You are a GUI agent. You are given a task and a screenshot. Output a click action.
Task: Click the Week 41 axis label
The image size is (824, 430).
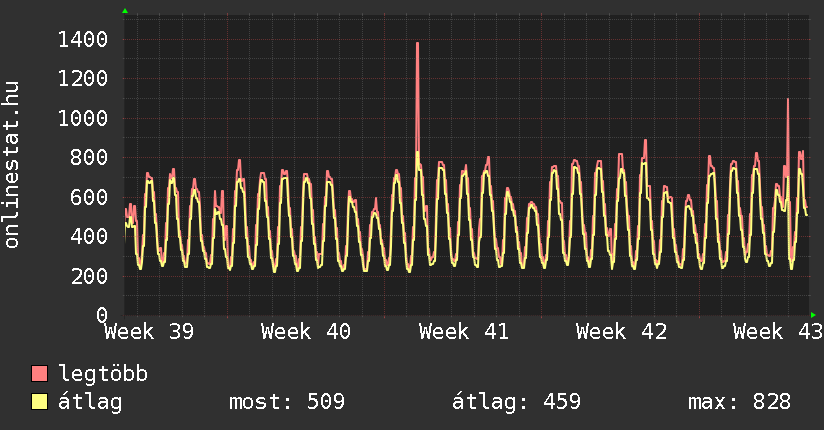464,332
